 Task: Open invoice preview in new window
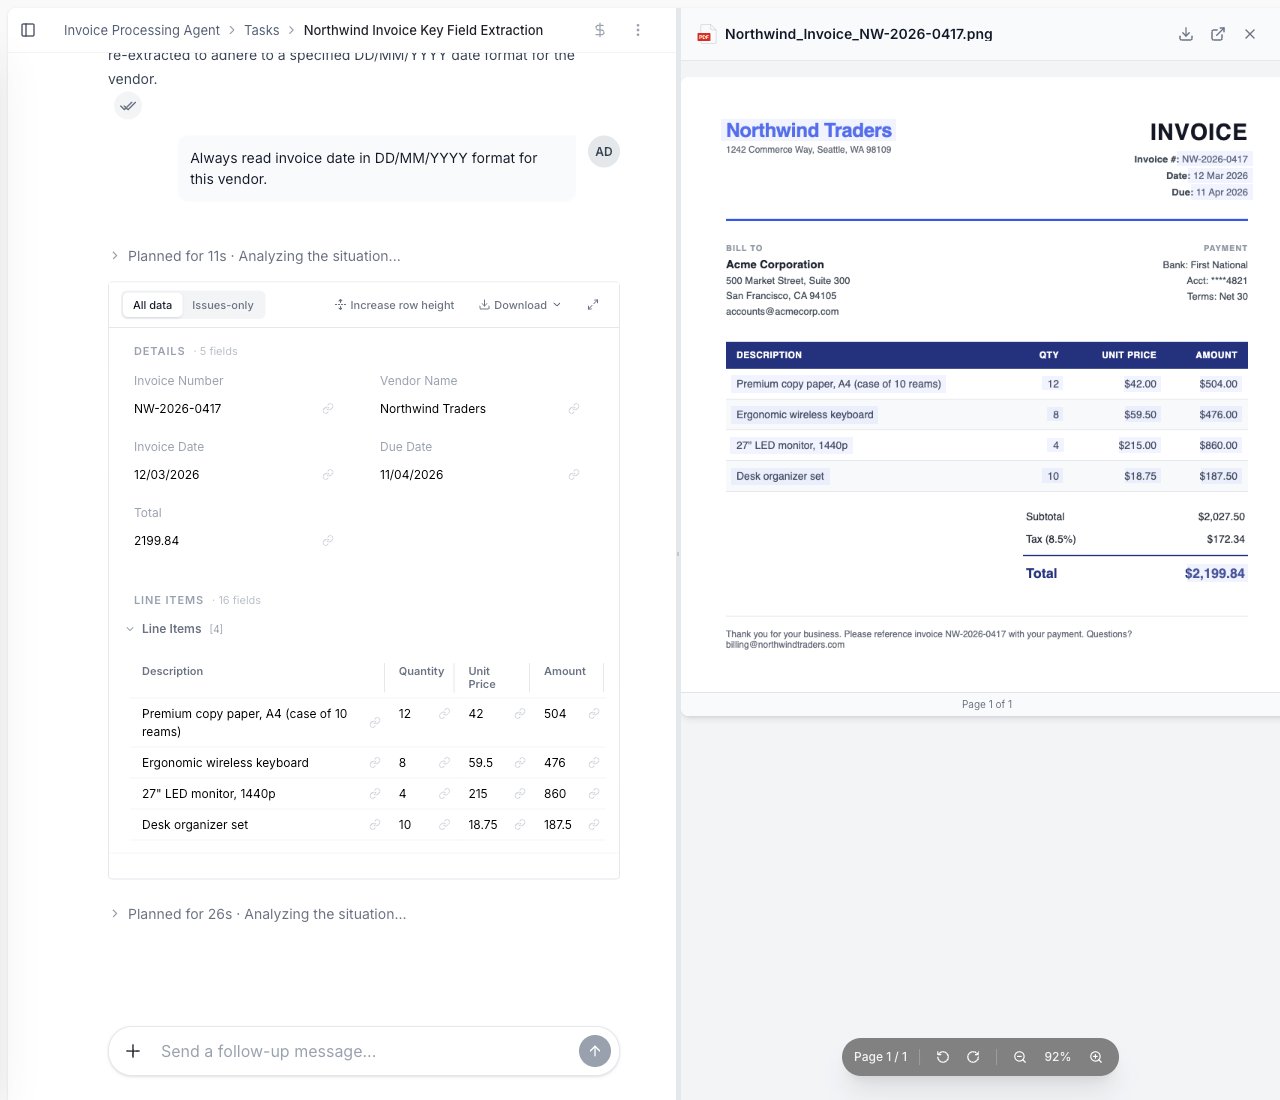click(1218, 34)
